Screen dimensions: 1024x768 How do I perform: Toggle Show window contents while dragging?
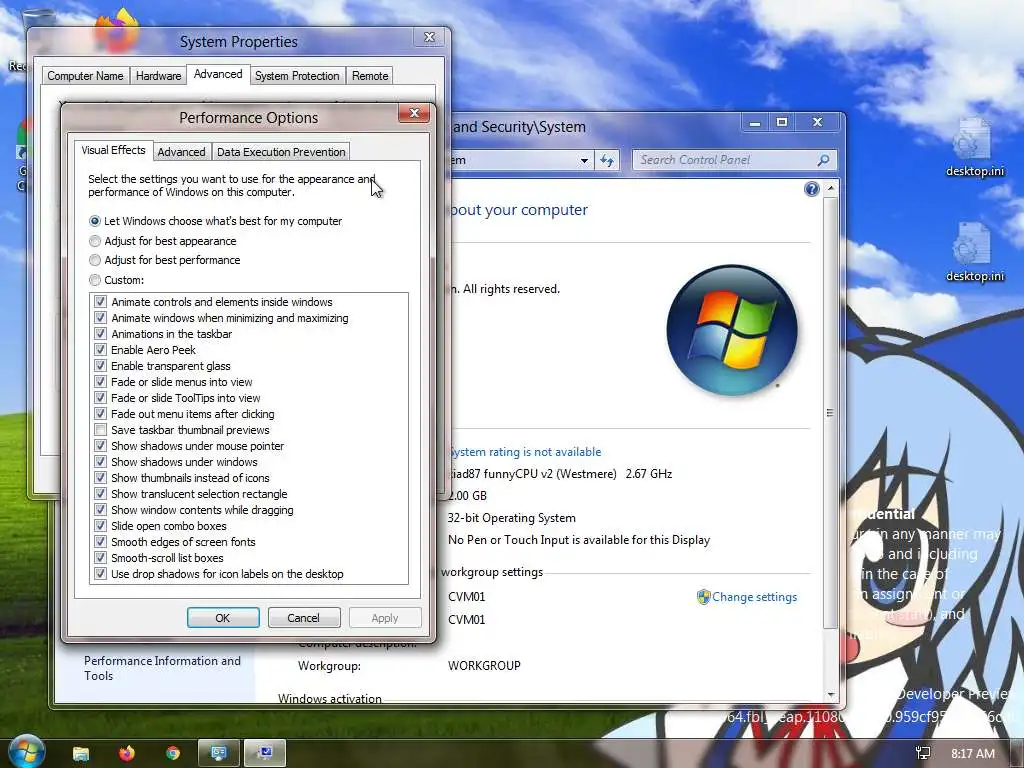(x=100, y=510)
